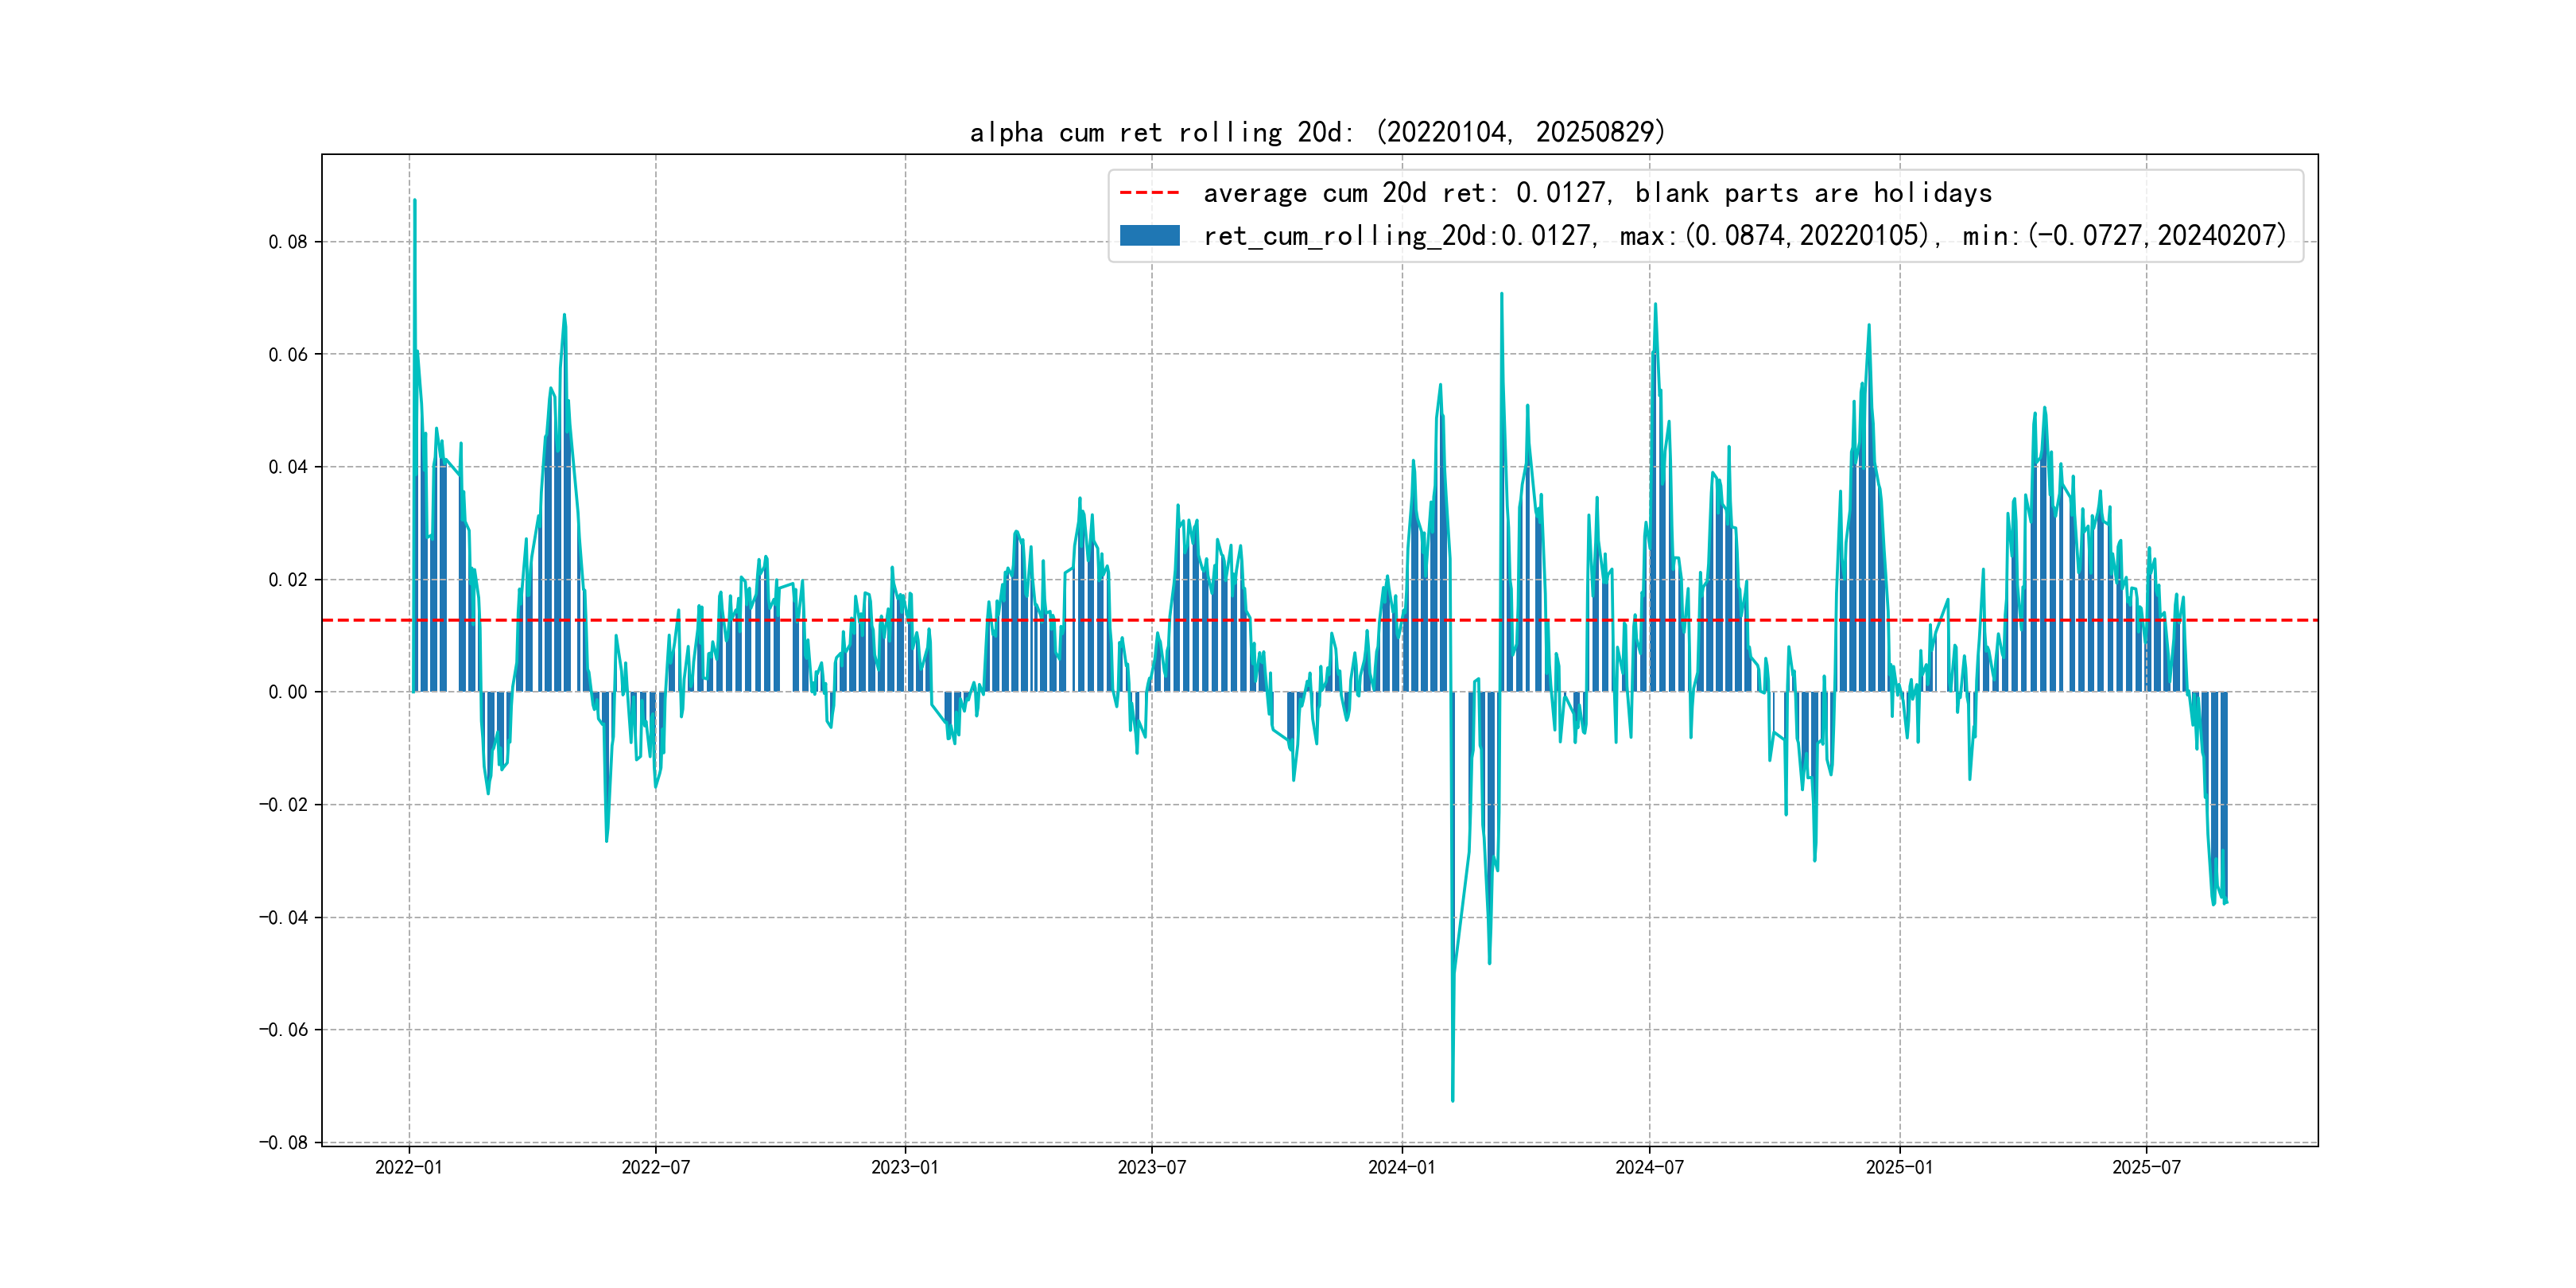The height and width of the screenshot is (1288, 2576).
Task: Click the -0.04 y-axis tick label
Action: (x=283, y=917)
